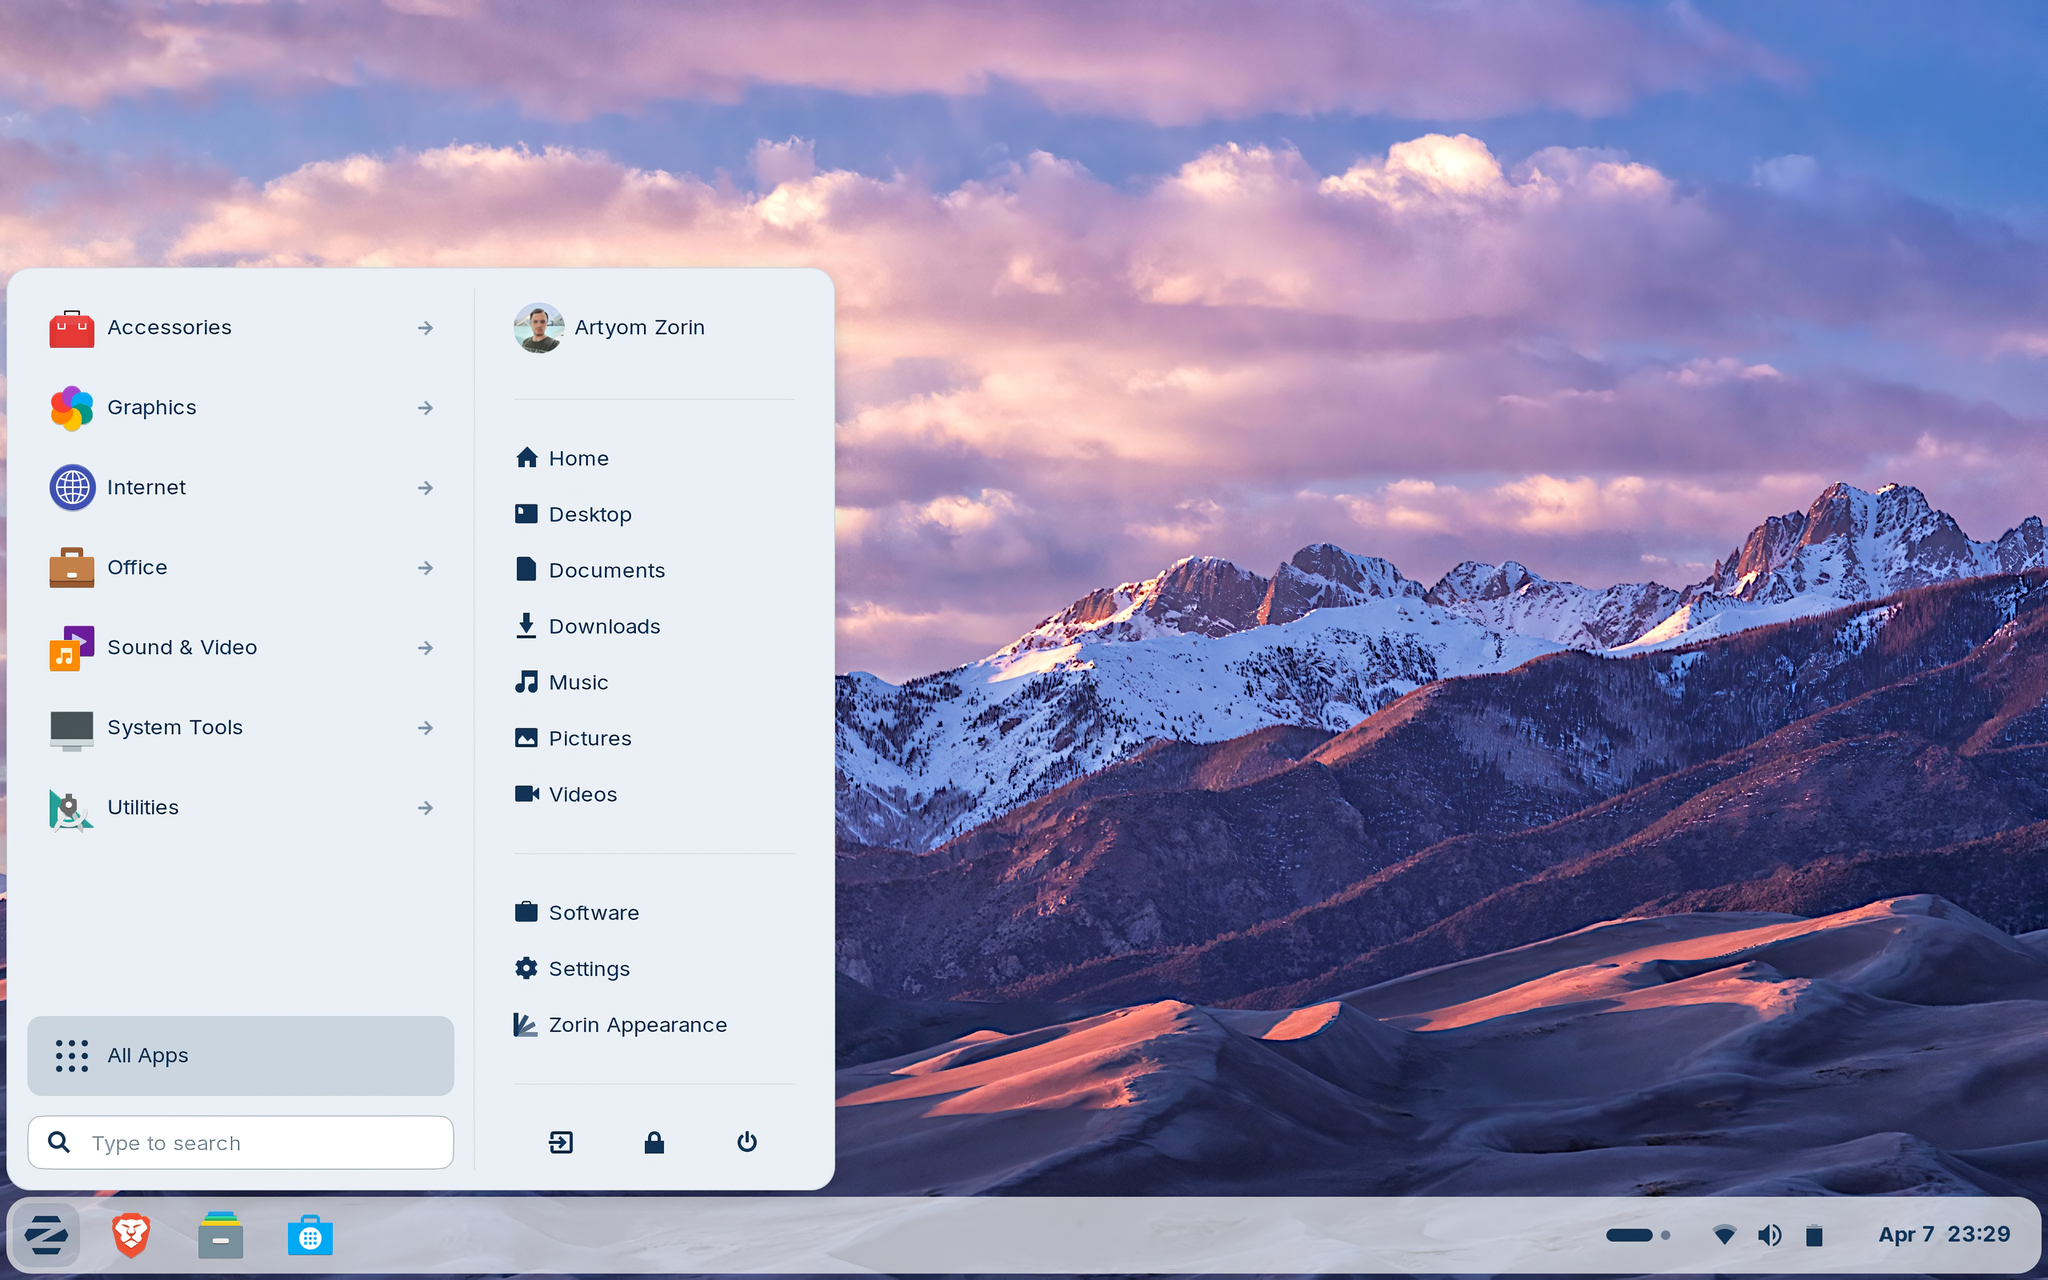Open the Brave browser from the taskbar
This screenshot has width=2048, height=1280.
point(130,1235)
